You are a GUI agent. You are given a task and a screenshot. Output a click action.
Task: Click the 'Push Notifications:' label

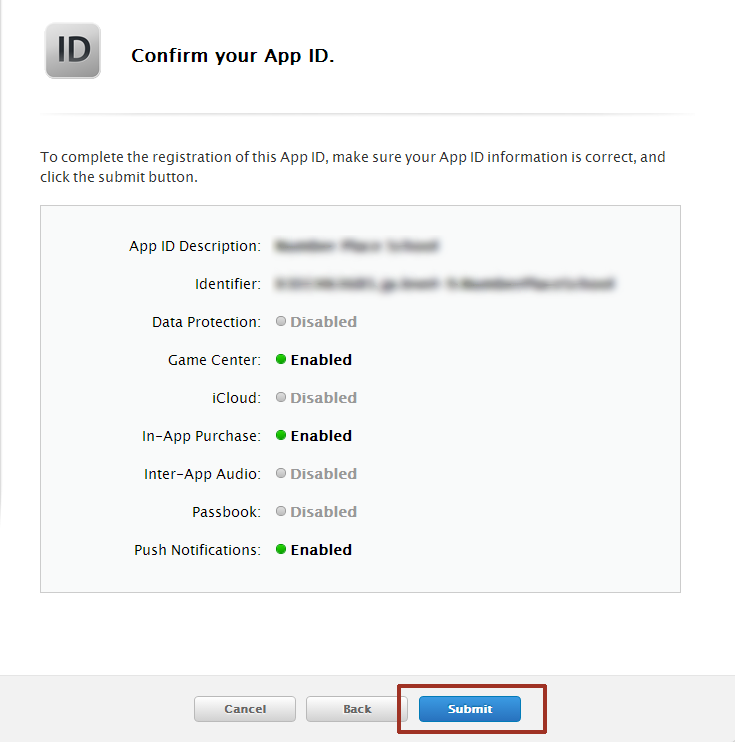[197, 550]
